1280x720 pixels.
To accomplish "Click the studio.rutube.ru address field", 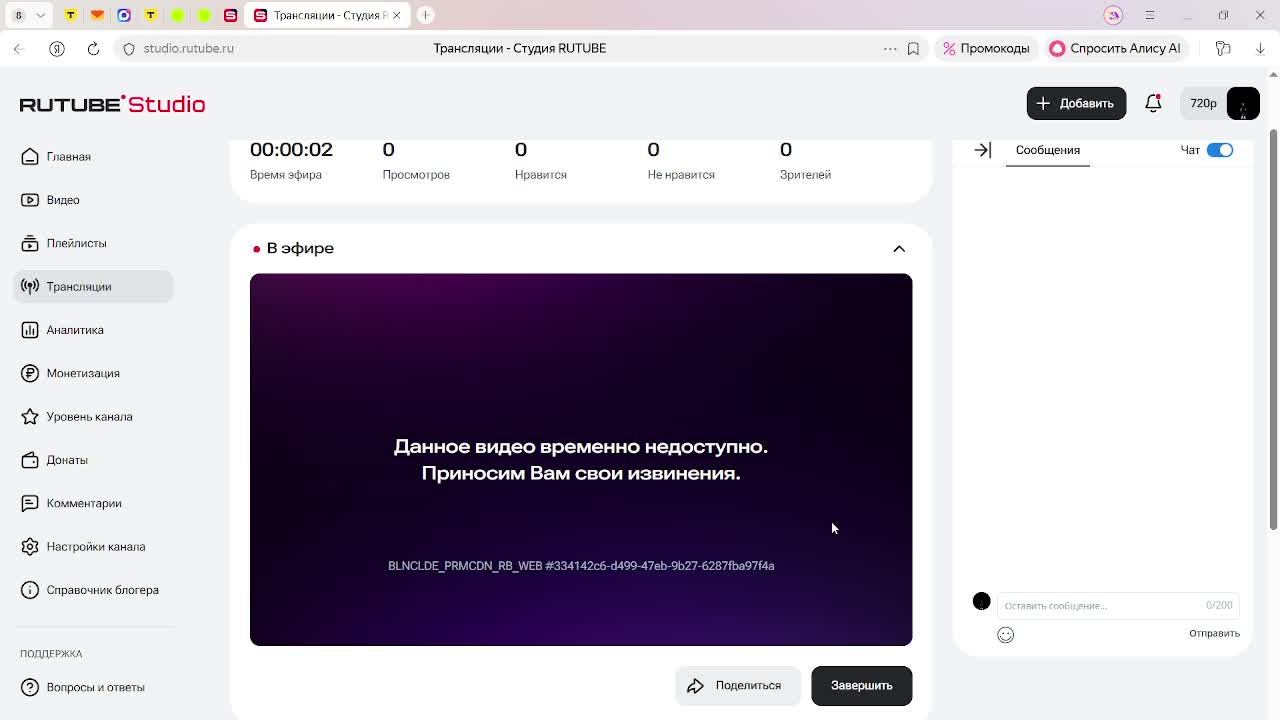I will (x=188, y=48).
